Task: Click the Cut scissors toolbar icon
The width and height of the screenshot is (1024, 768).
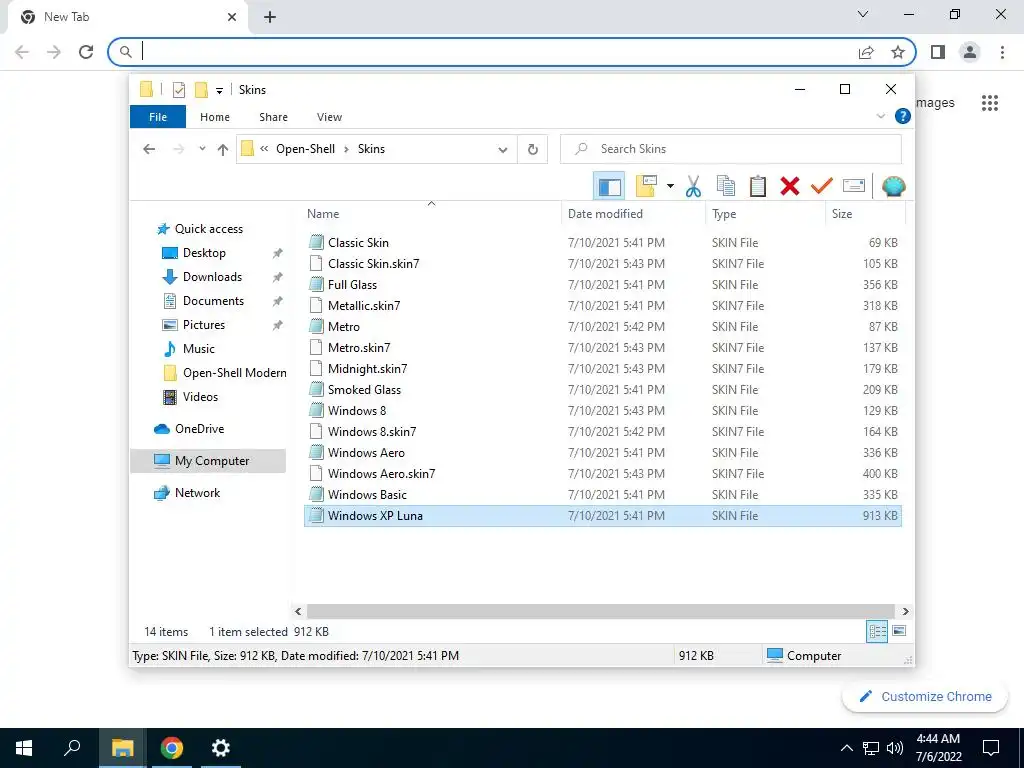Action: 693,187
